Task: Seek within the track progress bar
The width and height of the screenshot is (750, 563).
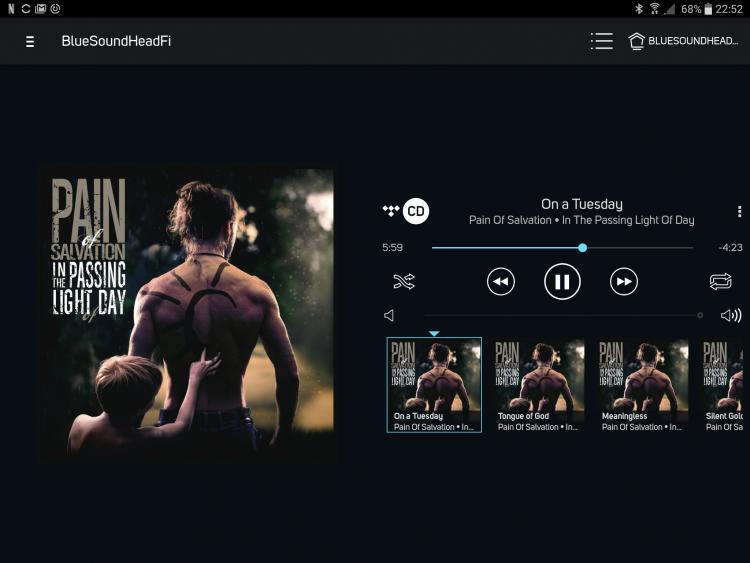Action: point(562,248)
